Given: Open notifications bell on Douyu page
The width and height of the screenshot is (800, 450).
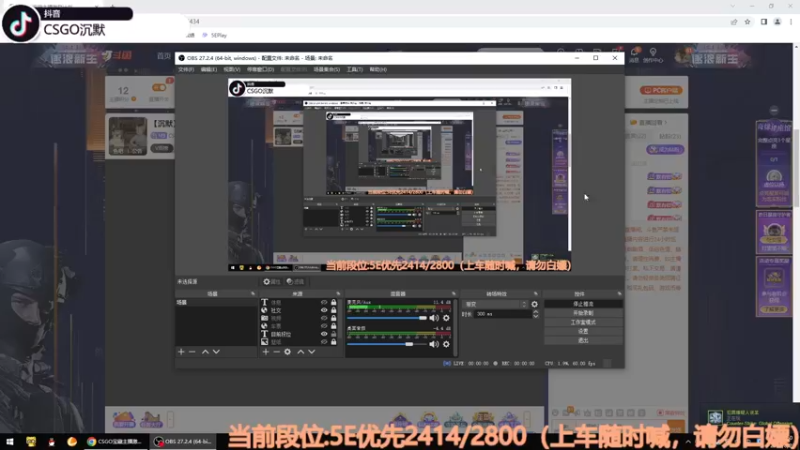Looking at the screenshot, I should (634, 52).
